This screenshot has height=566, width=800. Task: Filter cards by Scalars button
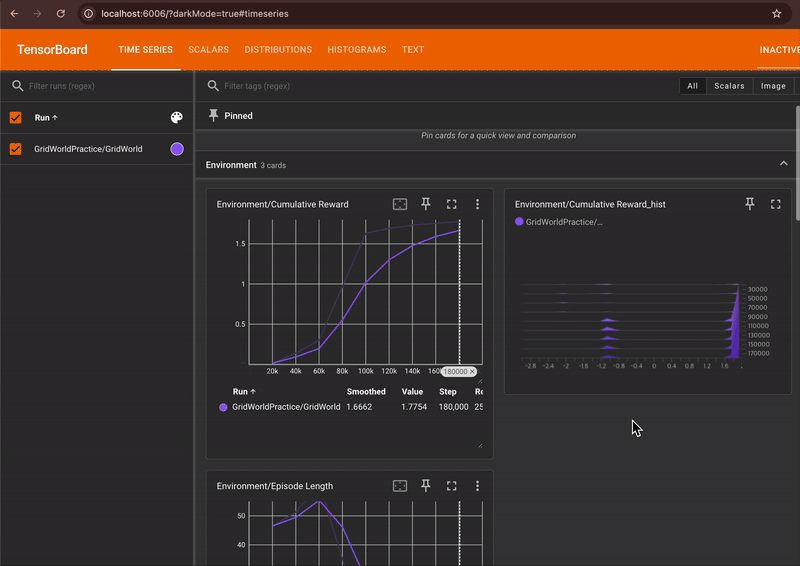point(729,86)
